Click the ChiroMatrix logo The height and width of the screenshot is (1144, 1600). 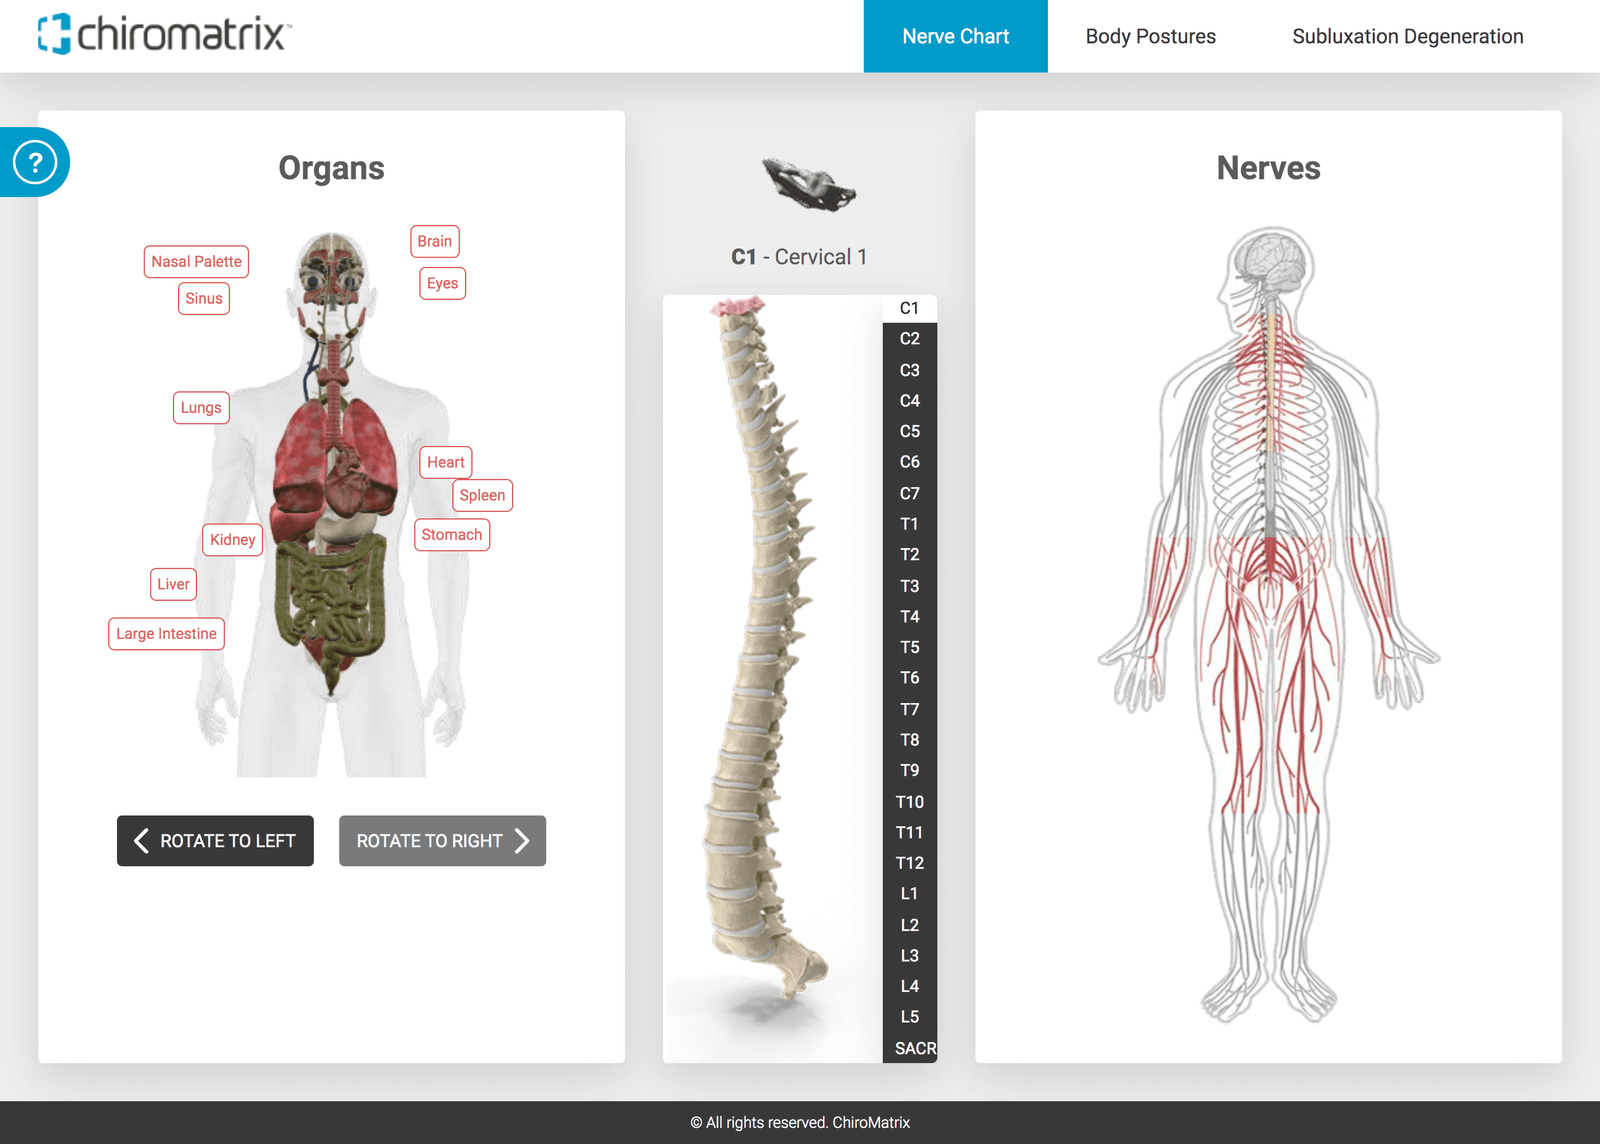tap(160, 33)
